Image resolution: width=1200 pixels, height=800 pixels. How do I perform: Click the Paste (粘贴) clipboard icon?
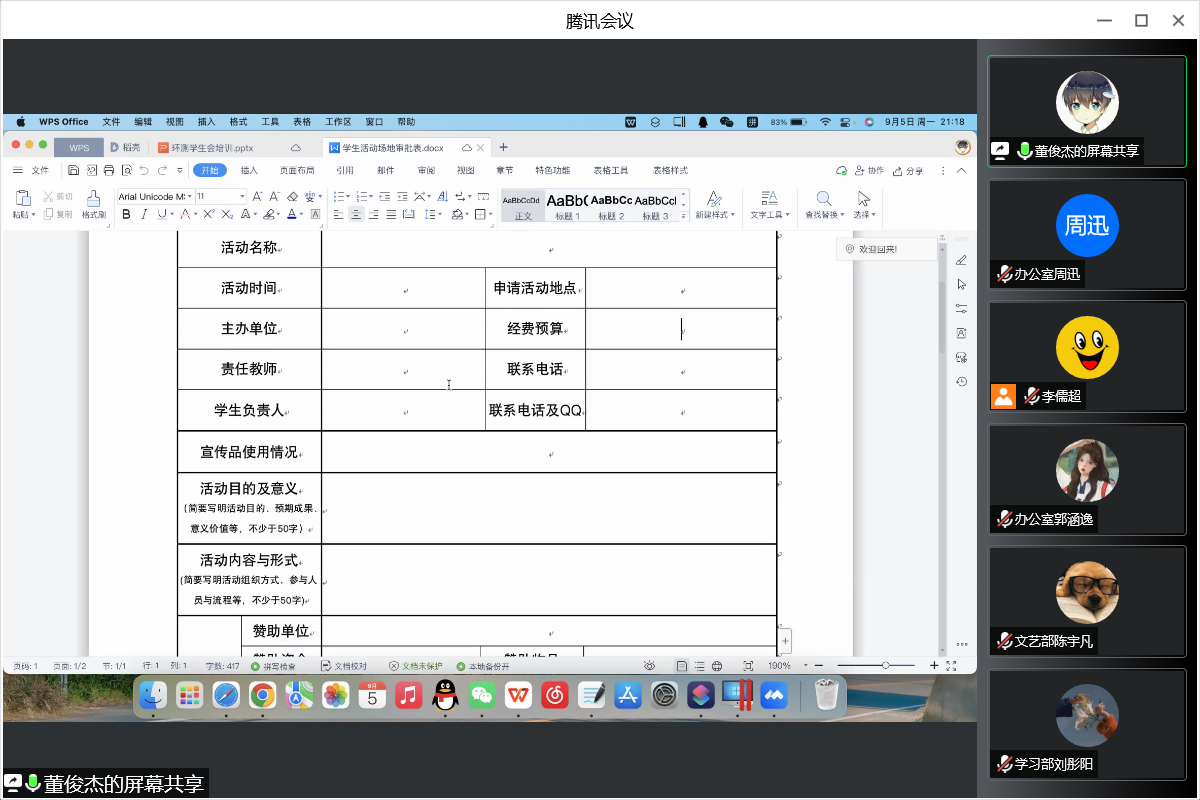[23, 198]
